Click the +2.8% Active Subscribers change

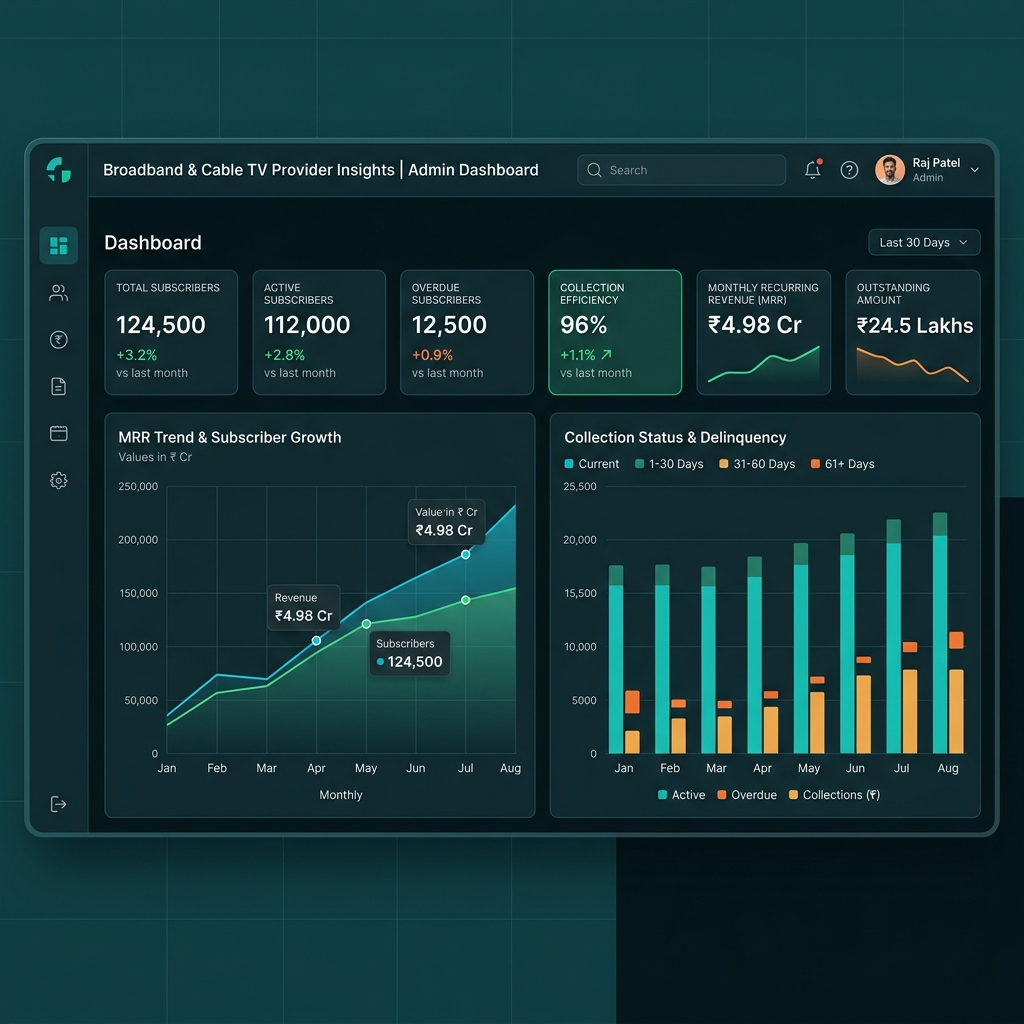tap(284, 355)
